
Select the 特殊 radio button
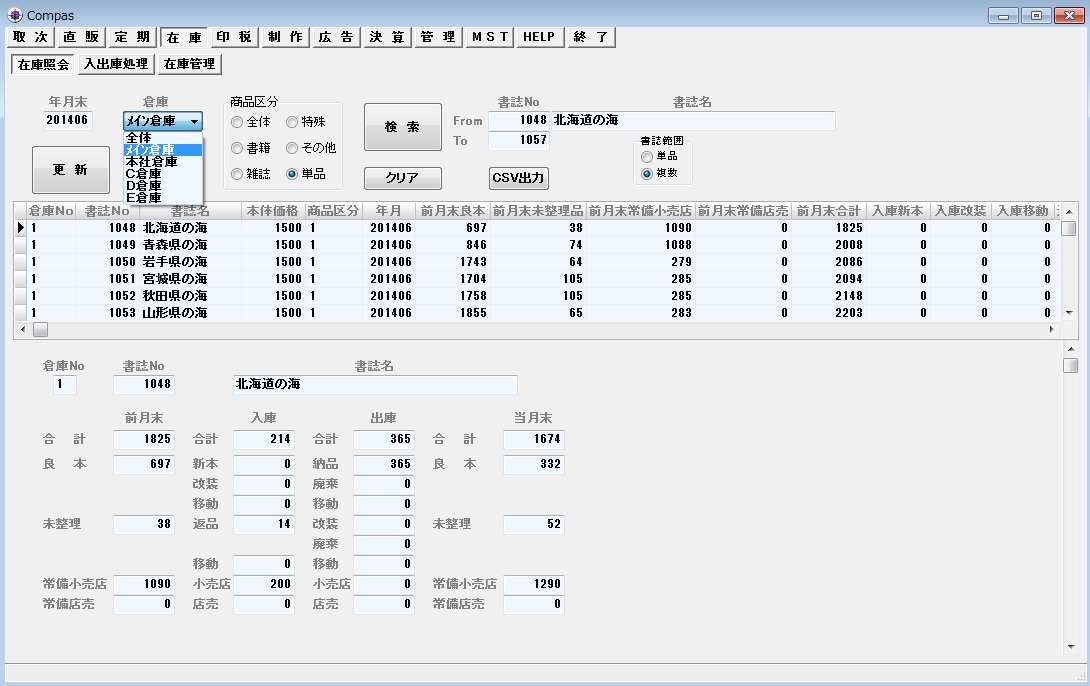(x=292, y=122)
